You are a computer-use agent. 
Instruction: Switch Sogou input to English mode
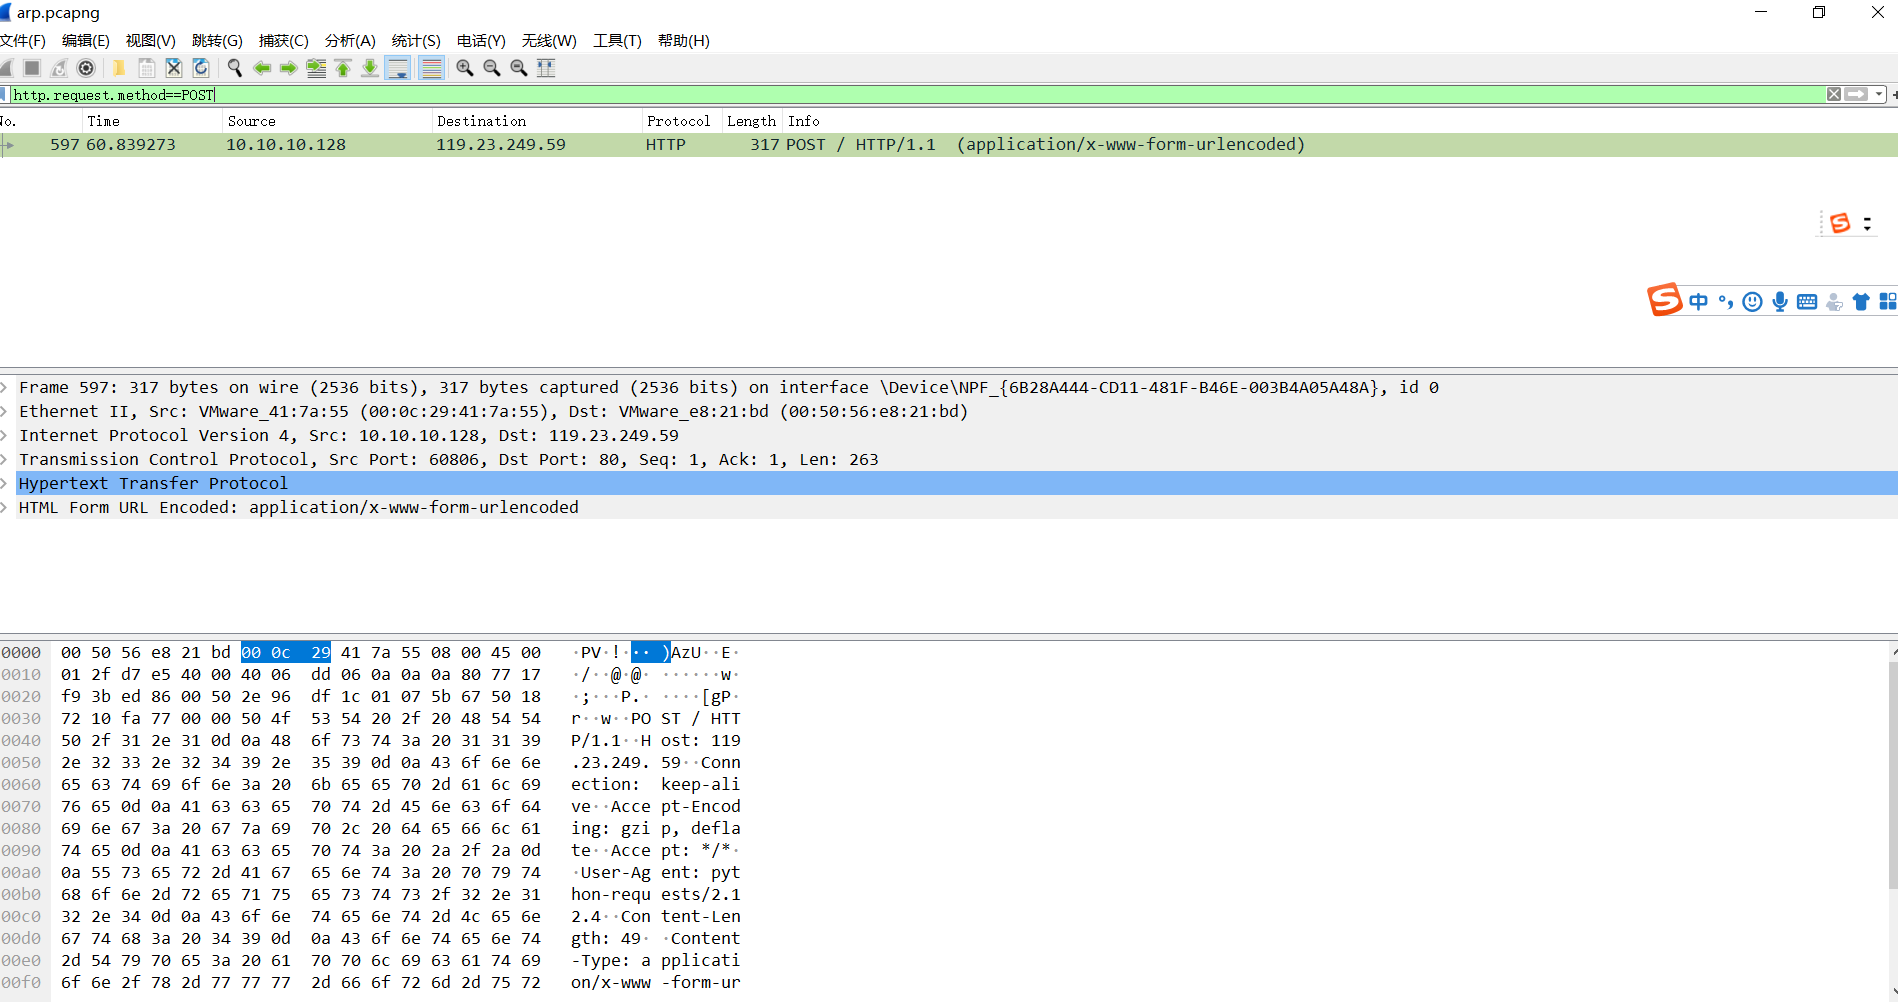pyautogui.click(x=1697, y=301)
